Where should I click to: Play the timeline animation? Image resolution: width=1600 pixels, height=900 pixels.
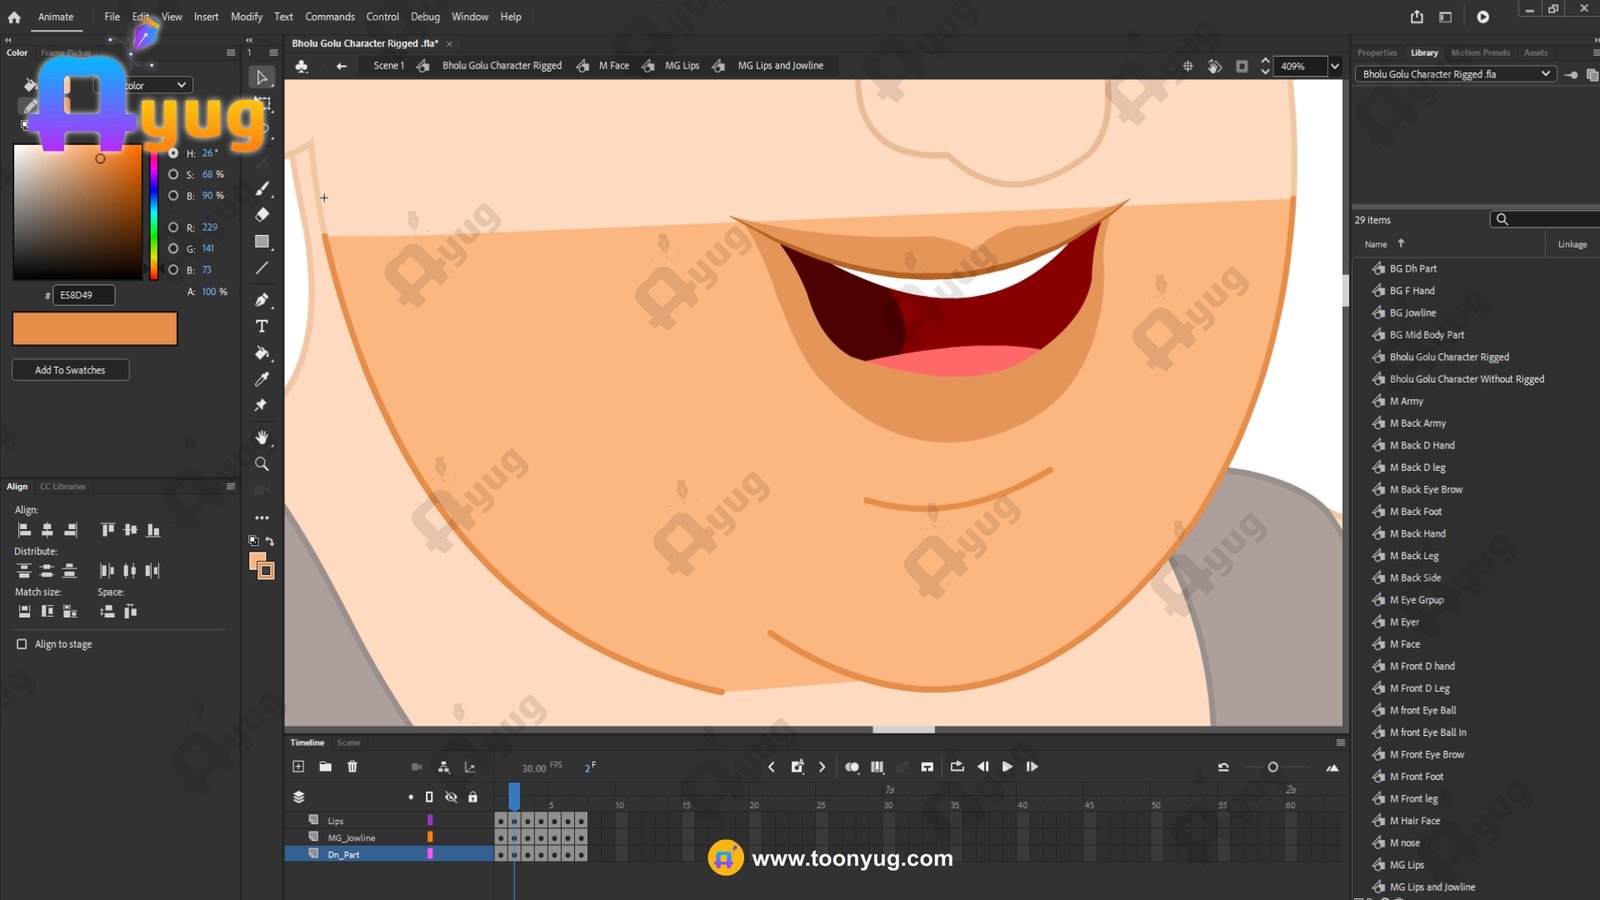point(1007,767)
